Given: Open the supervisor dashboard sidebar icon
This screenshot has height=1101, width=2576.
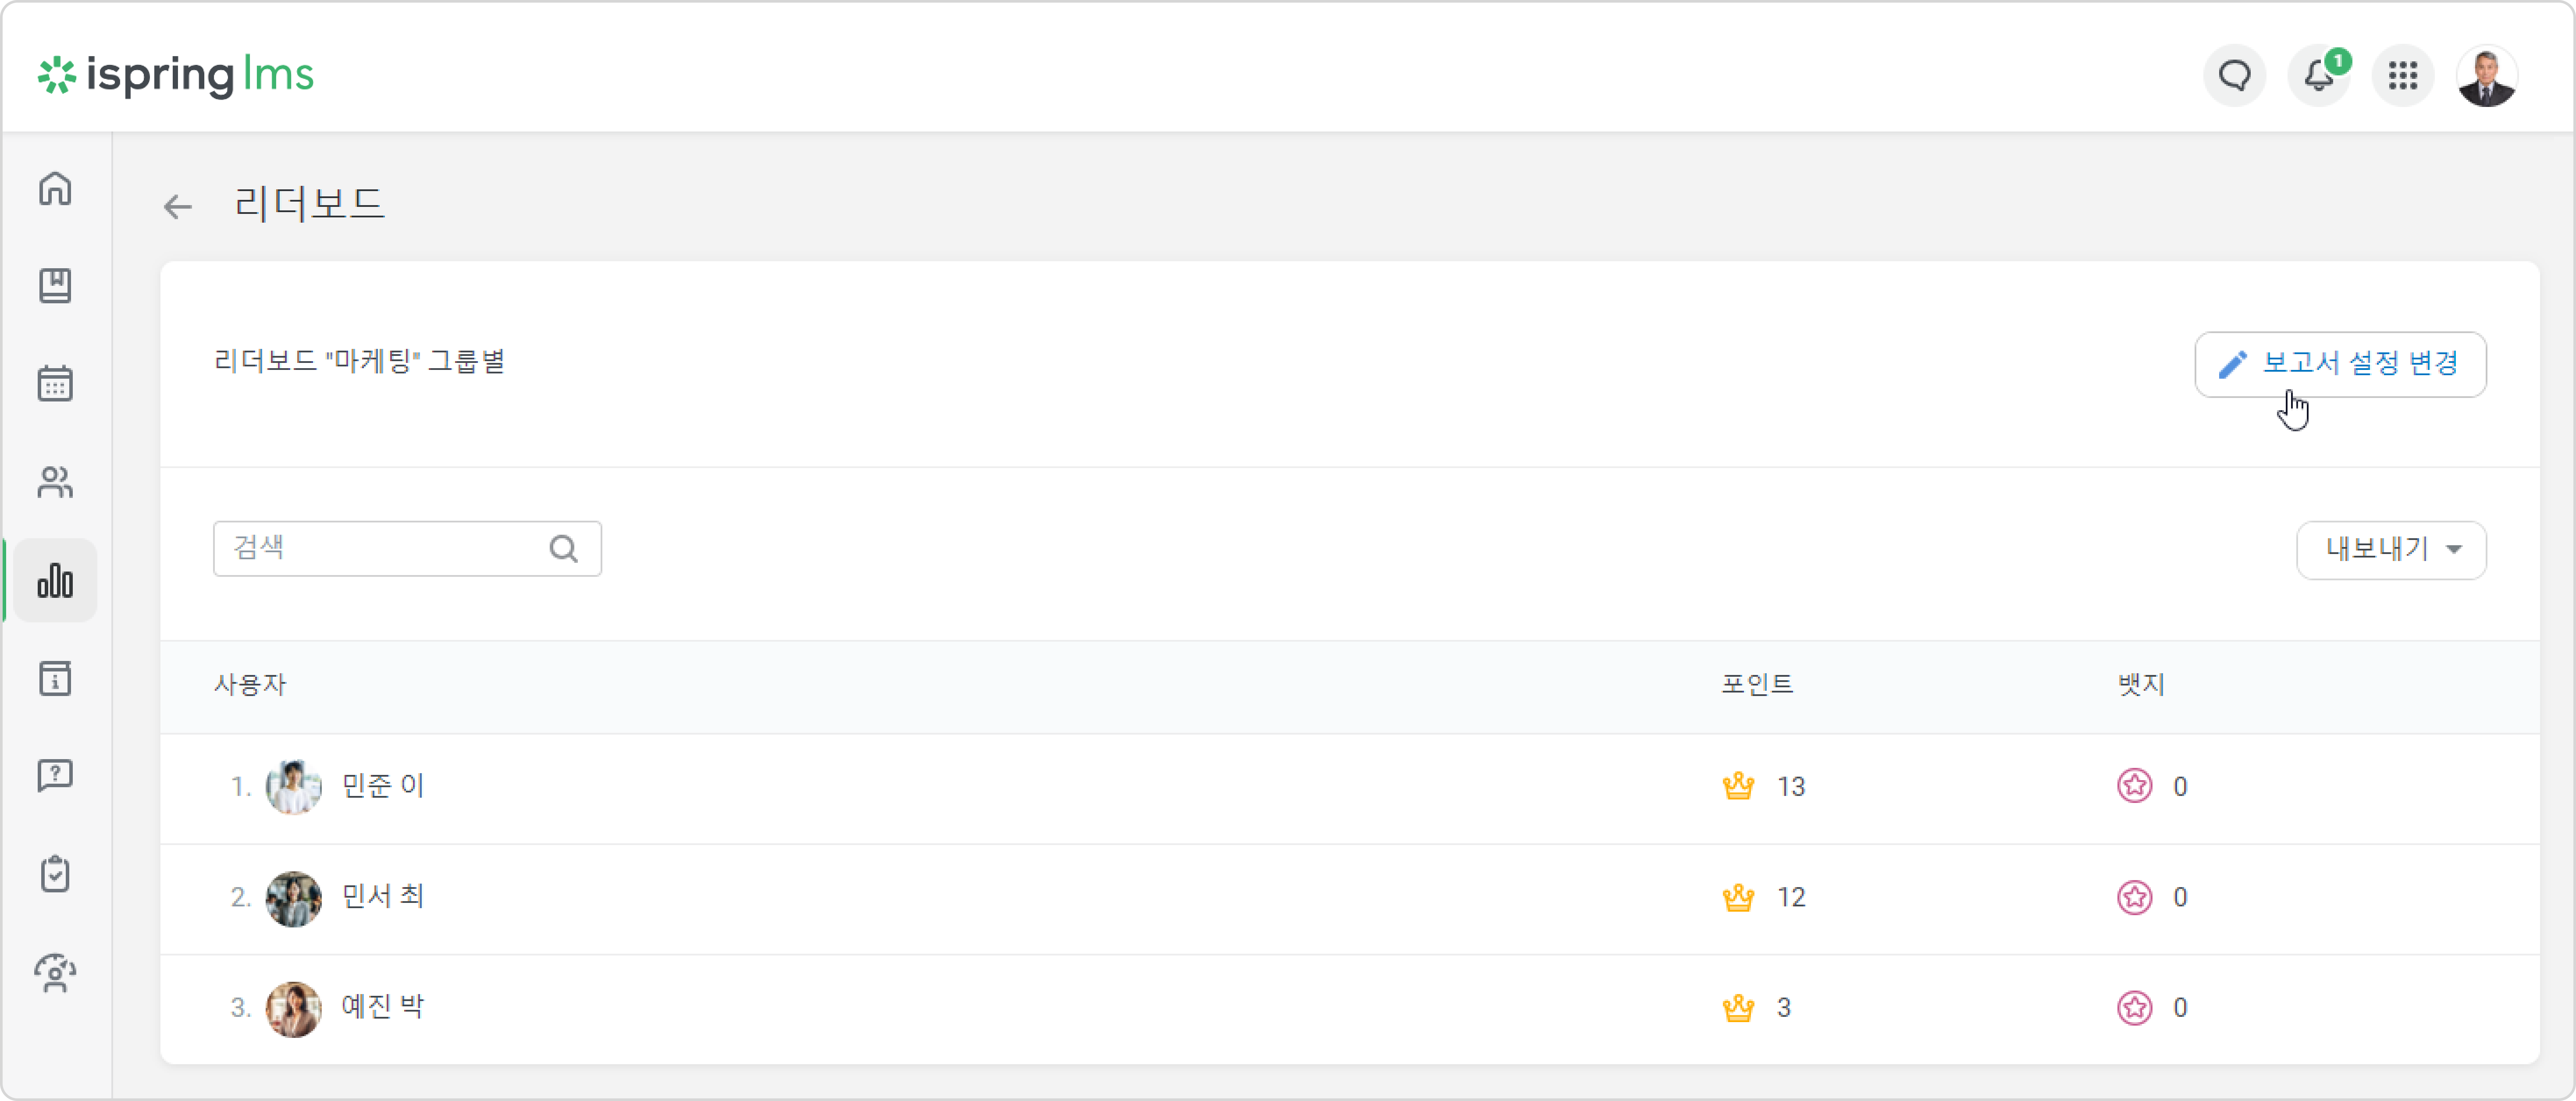Looking at the screenshot, I should click(55, 973).
